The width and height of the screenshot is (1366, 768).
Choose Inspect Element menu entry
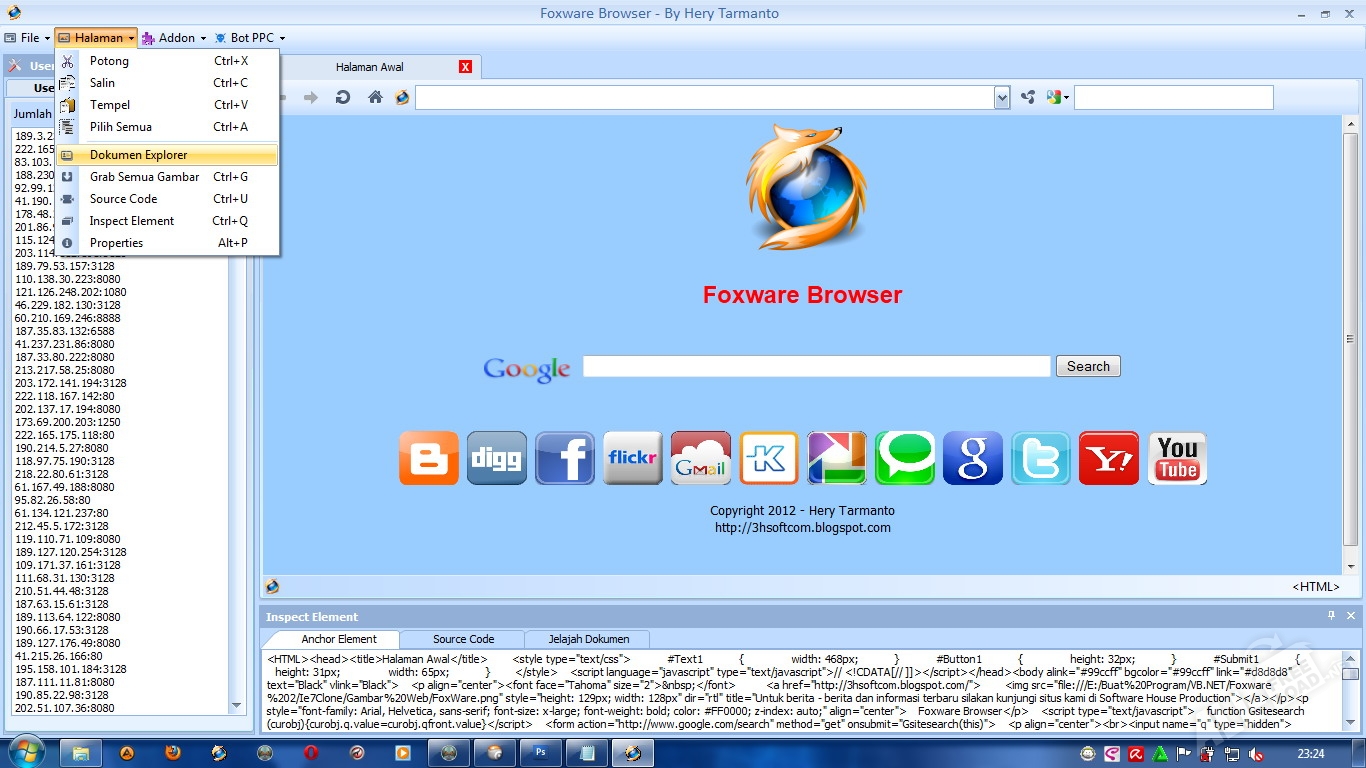[131, 221]
